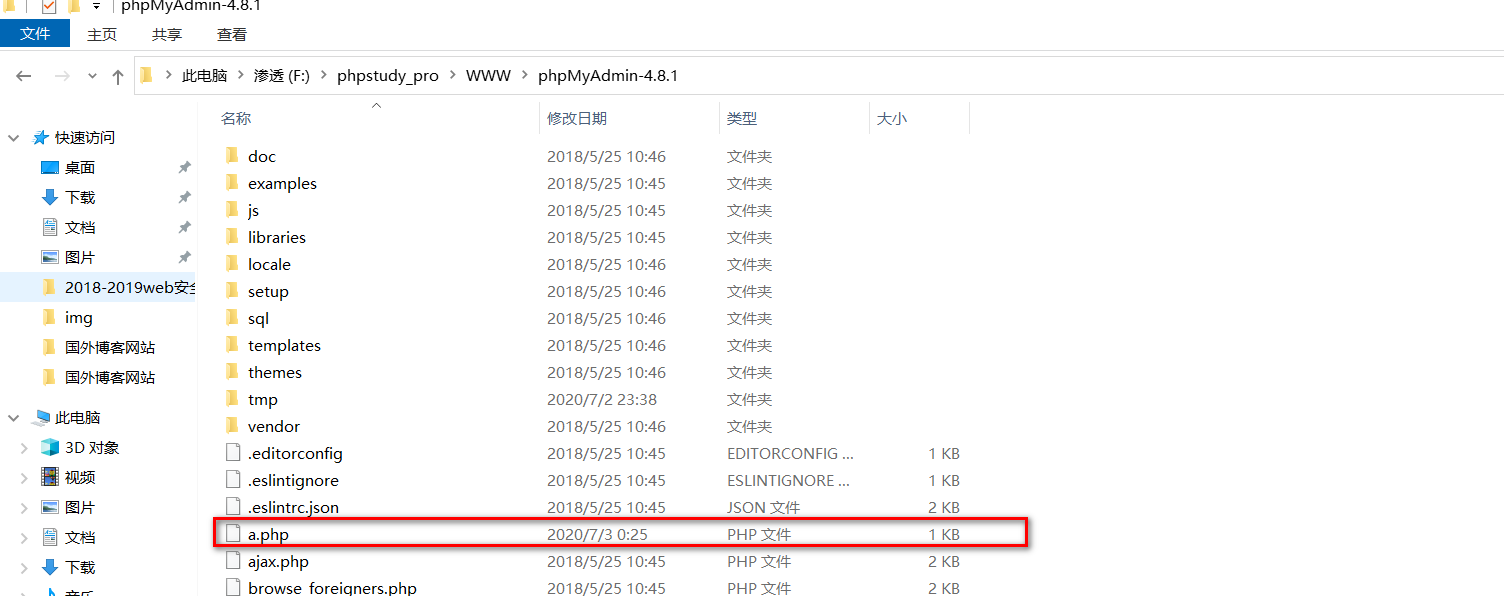Select the ajax.php file name
Screen dimensions: 1504x596
click(x=278, y=562)
